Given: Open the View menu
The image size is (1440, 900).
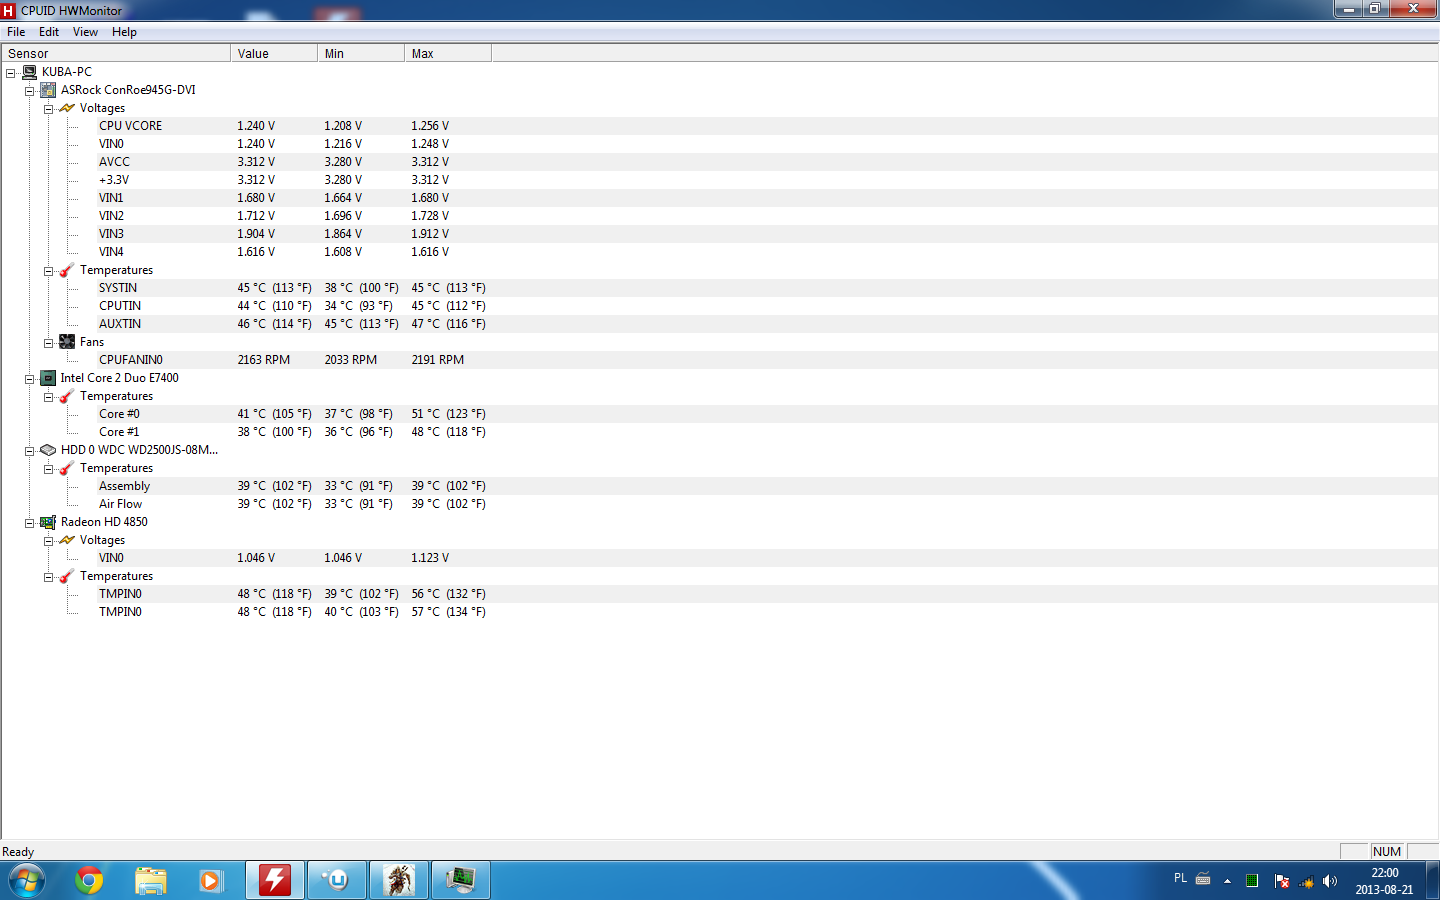Looking at the screenshot, I should point(85,32).
